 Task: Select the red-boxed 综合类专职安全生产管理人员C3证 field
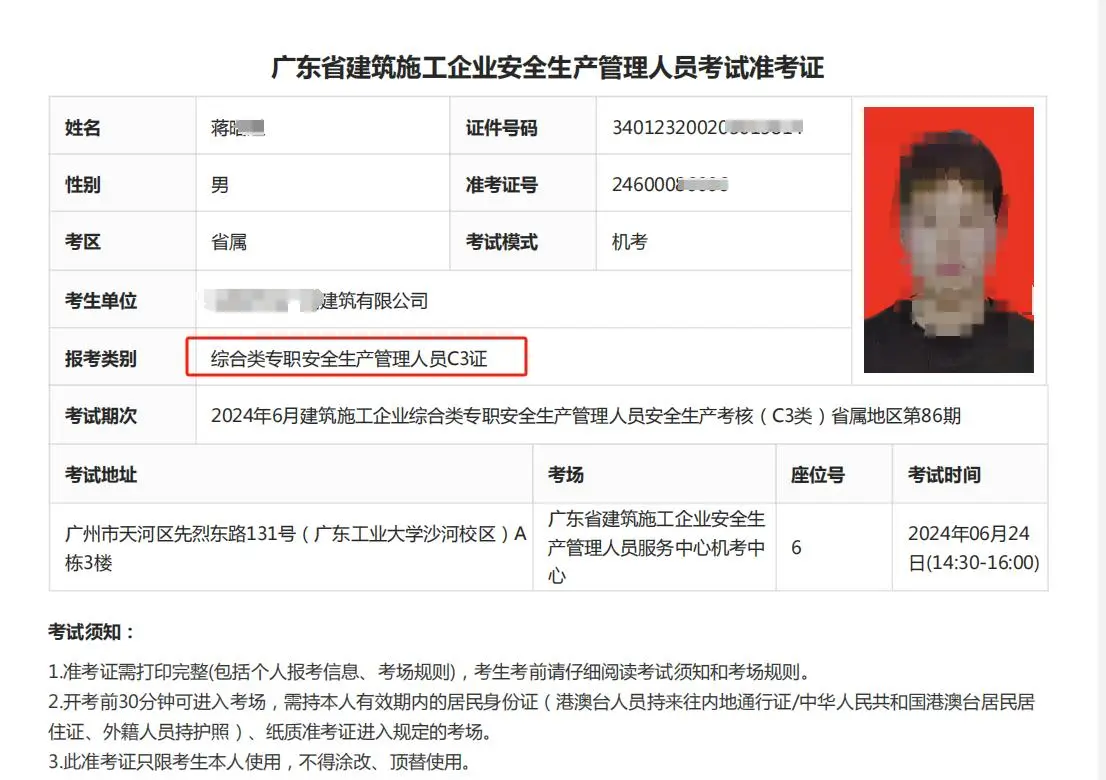pos(356,357)
